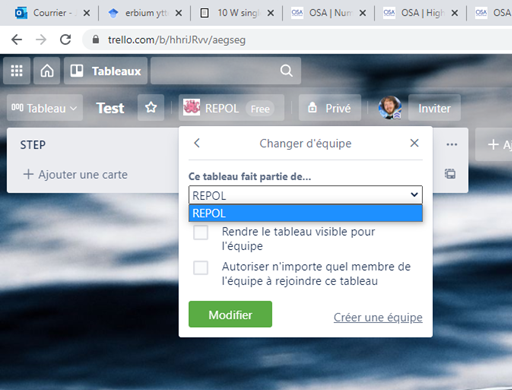512x390 pixels.
Task: Star the Test board
Action: click(151, 108)
